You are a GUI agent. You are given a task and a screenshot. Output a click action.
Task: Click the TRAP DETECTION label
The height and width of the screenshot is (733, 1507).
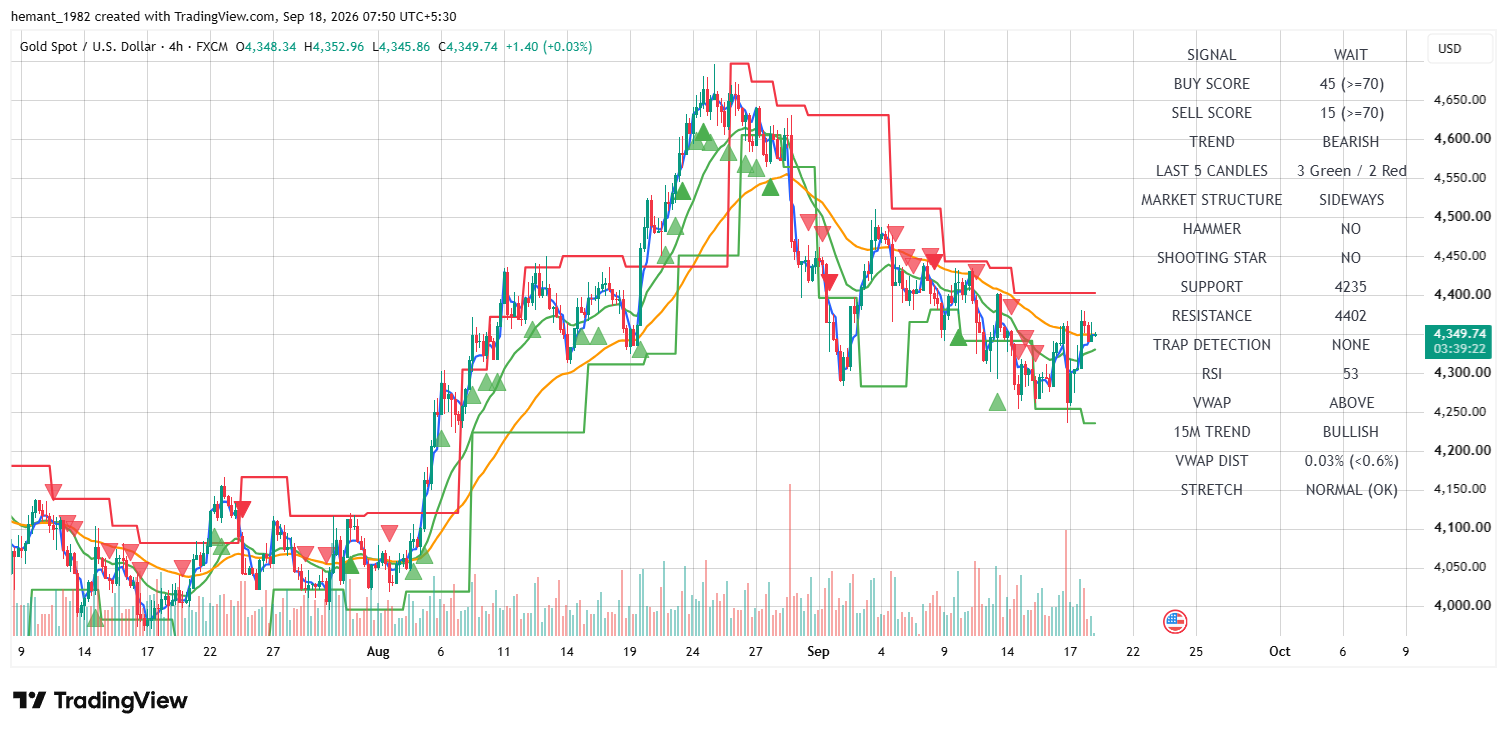[1211, 345]
